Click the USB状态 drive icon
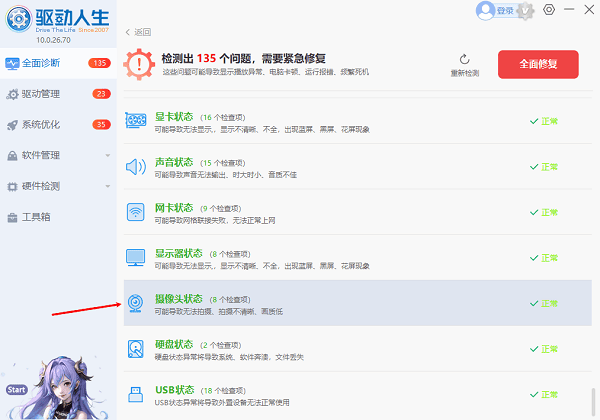Screen dimensions: 600x420 click(135, 394)
